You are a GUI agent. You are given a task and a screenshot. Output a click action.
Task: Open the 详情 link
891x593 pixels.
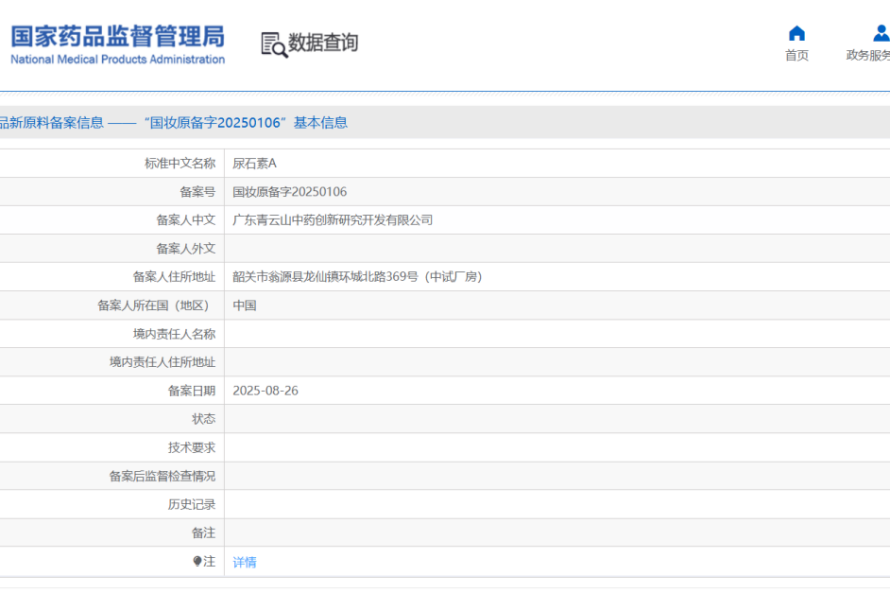244,562
